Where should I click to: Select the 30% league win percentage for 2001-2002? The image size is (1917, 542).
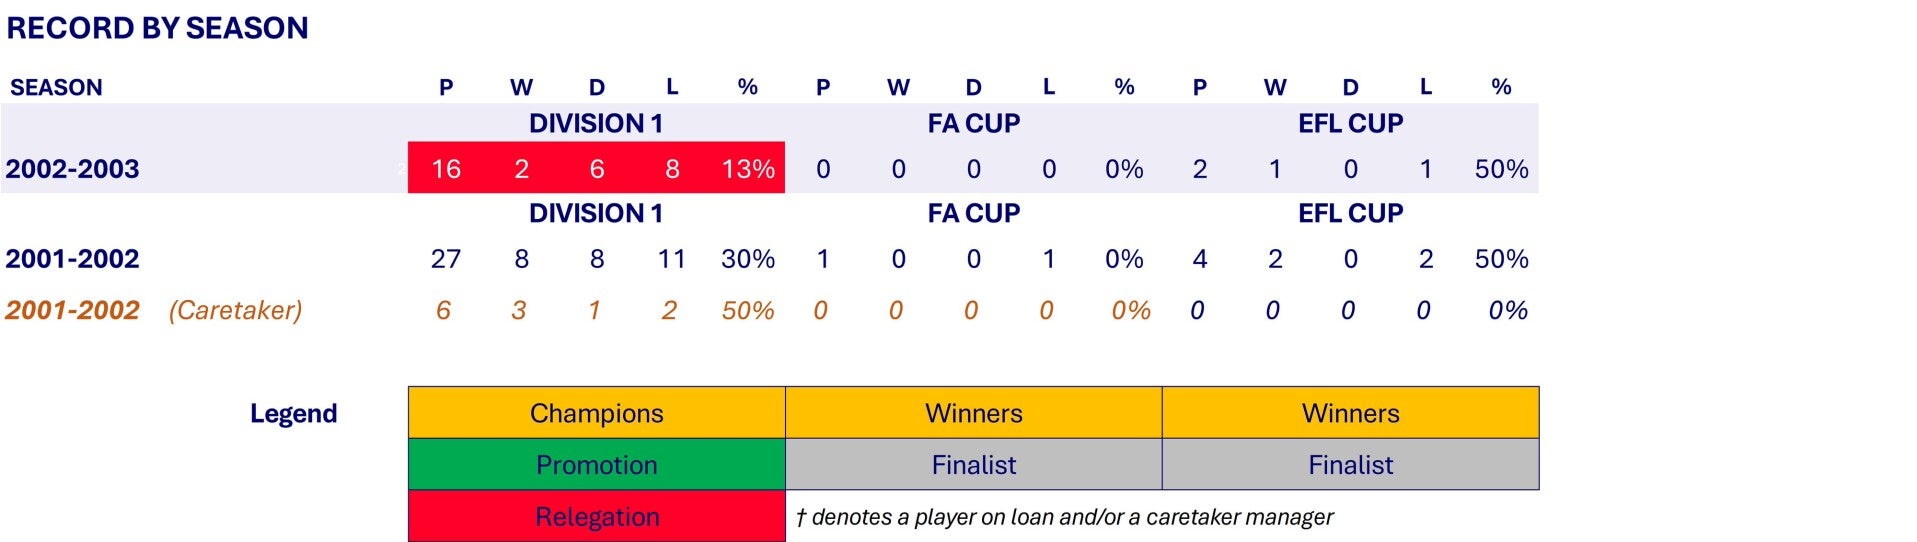coord(748,259)
